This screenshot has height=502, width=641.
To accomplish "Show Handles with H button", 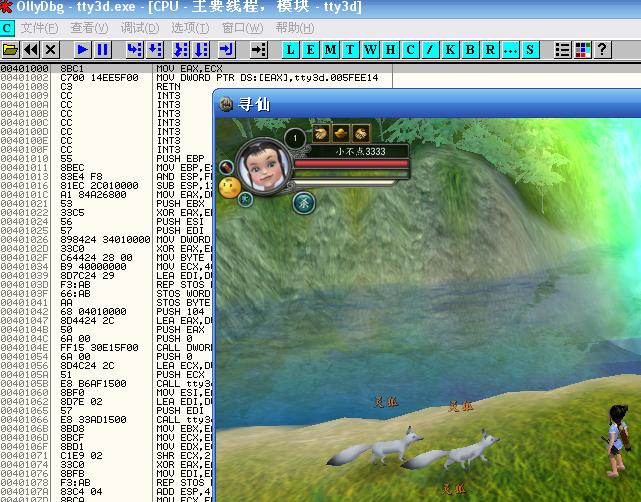I will [390, 50].
